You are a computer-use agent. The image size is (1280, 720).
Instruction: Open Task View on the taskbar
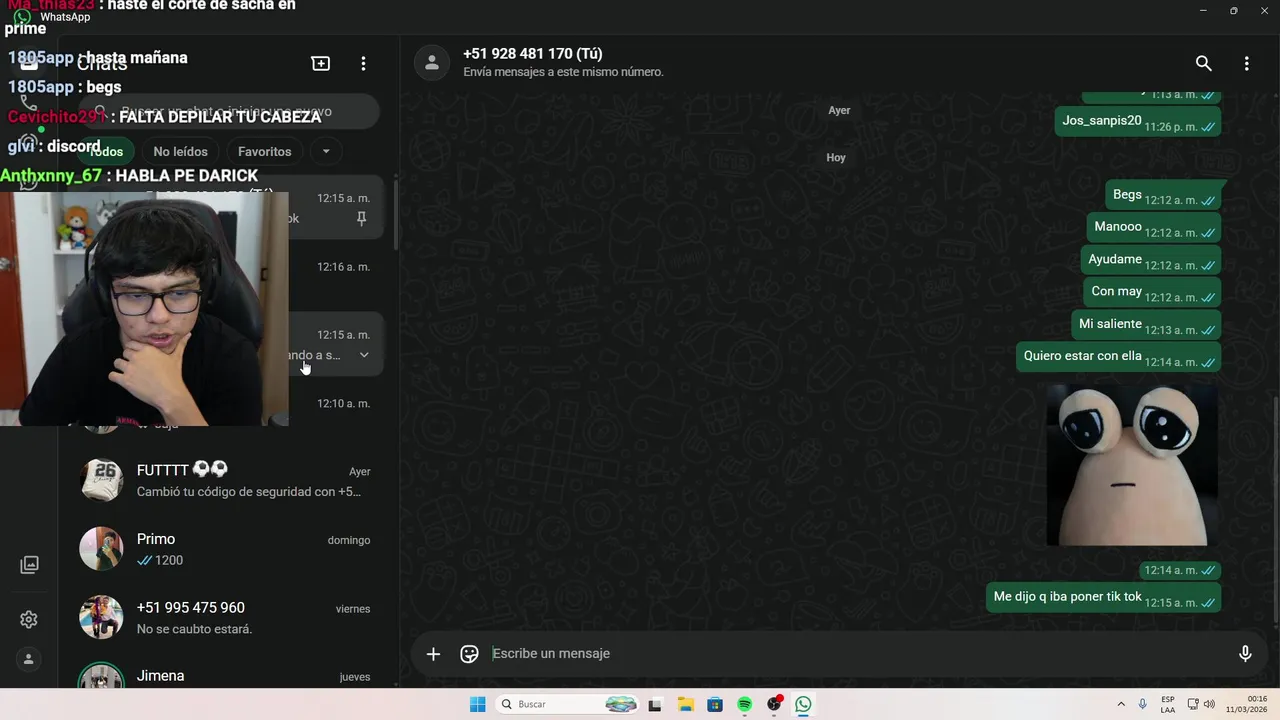tap(655, 704)
